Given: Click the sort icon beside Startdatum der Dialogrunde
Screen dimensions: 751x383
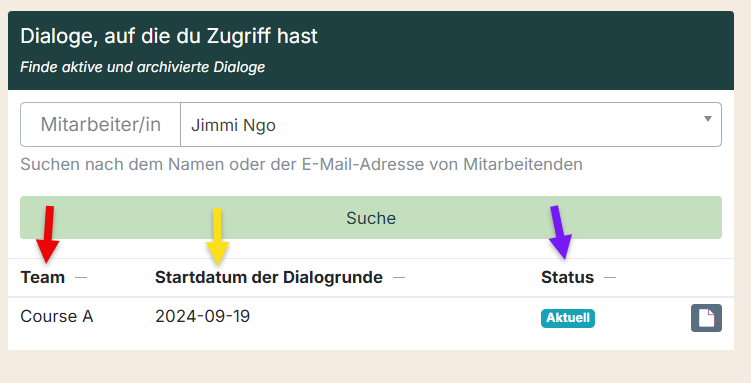Looking at the screenshot, I should click(x=399, y=277).
